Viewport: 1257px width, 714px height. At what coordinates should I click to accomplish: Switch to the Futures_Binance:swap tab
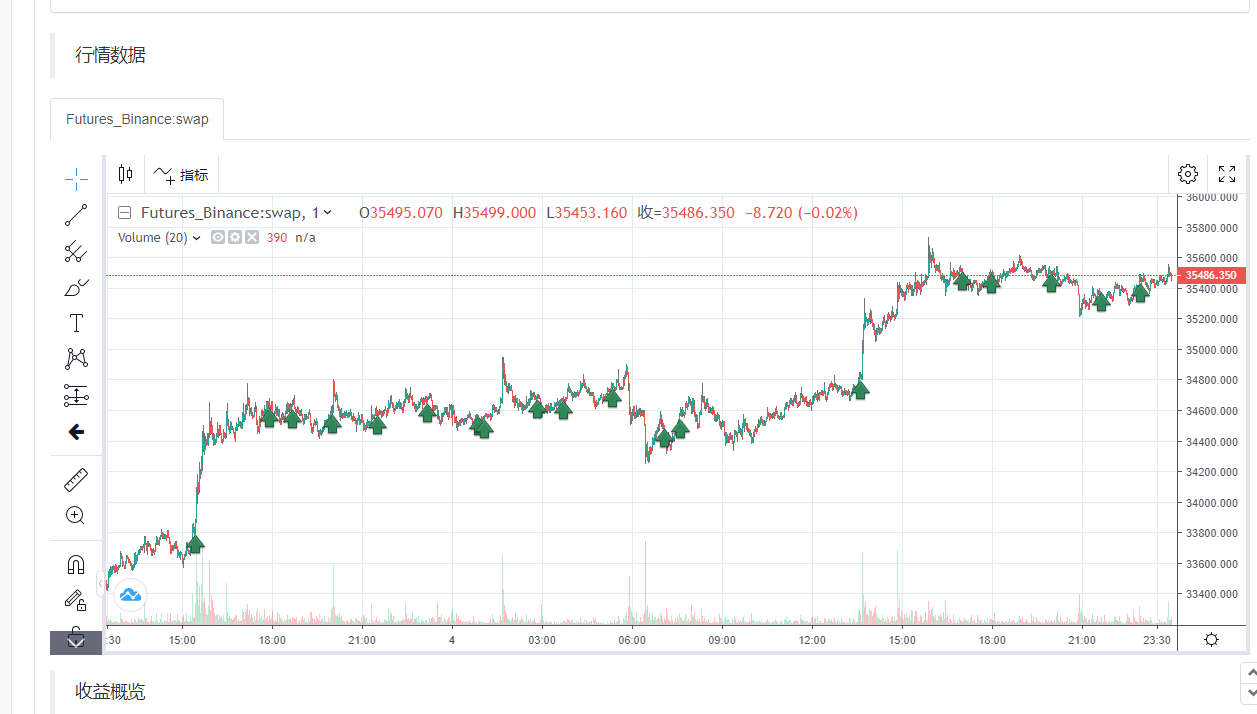click(137, 119)
